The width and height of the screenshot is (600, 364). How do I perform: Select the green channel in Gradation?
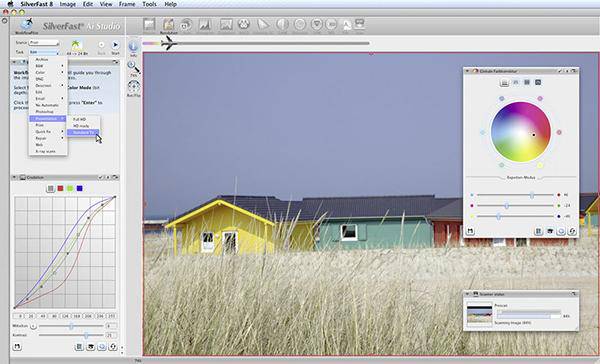click(70, 188)
